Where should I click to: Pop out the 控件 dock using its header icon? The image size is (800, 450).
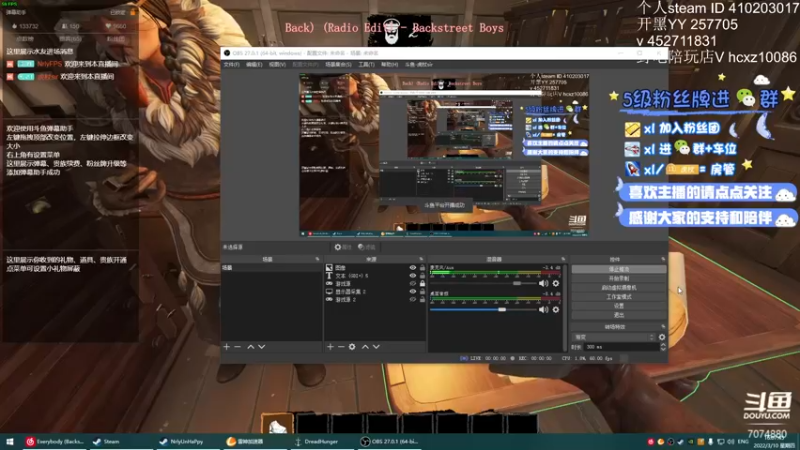coord(663,259)
